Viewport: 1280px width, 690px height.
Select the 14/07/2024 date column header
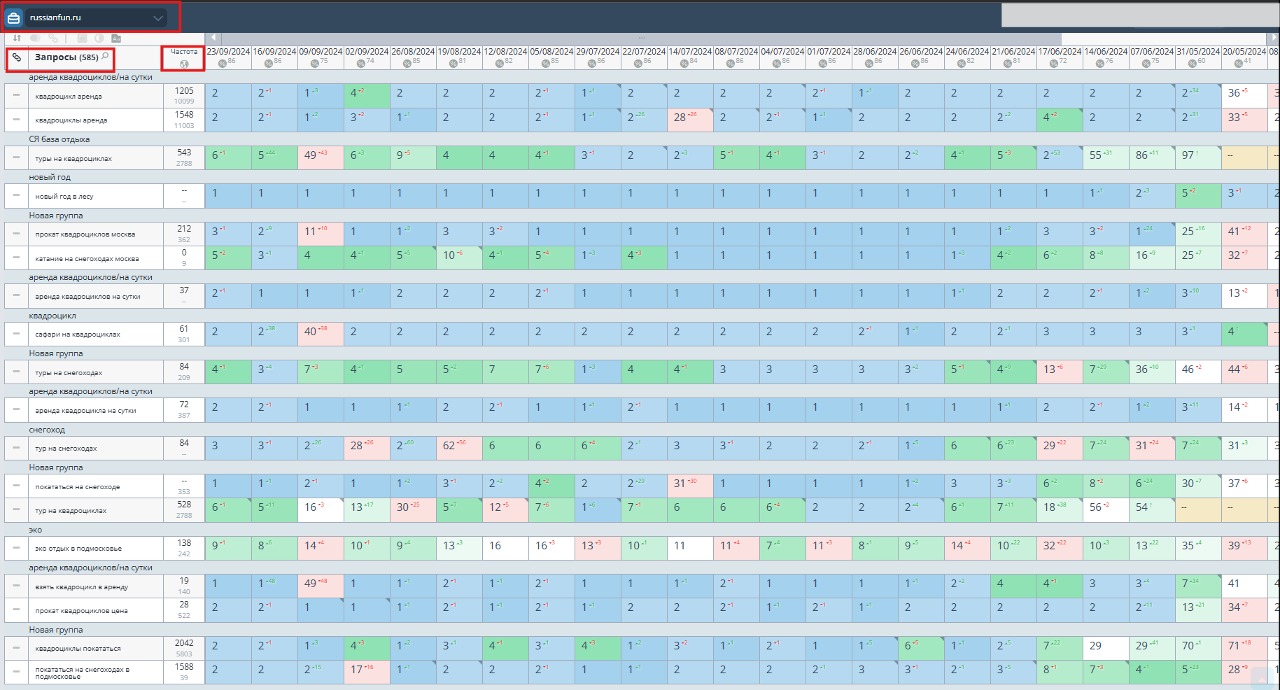point(690,51)
